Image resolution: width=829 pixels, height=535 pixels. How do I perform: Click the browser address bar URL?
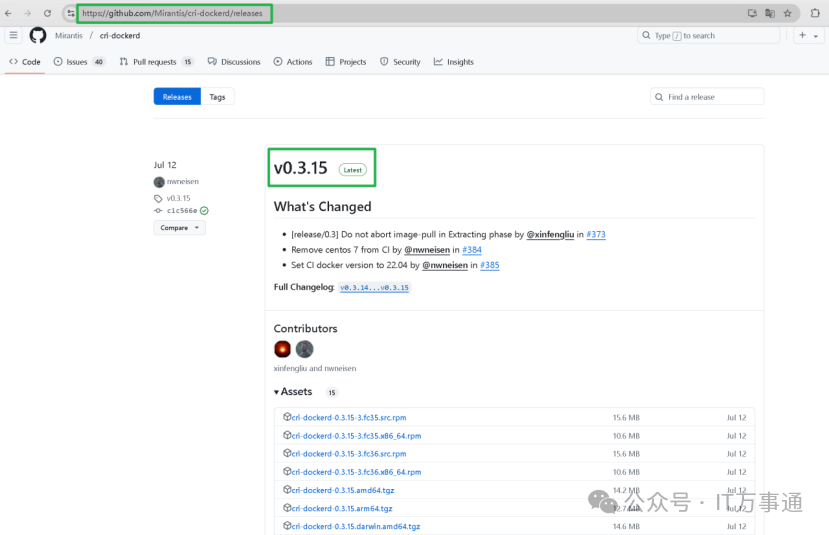[x=172, y=13]
